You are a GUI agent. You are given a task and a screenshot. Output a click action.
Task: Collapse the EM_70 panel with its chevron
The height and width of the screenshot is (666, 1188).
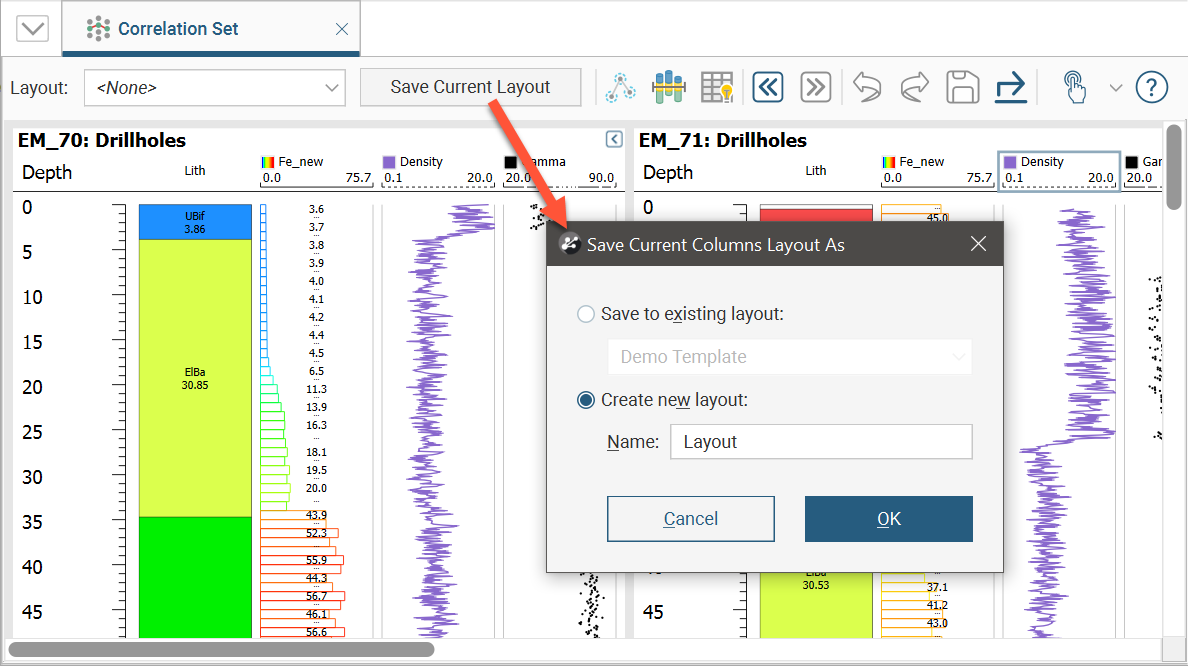pyautogui.click(x=613, y=140)
